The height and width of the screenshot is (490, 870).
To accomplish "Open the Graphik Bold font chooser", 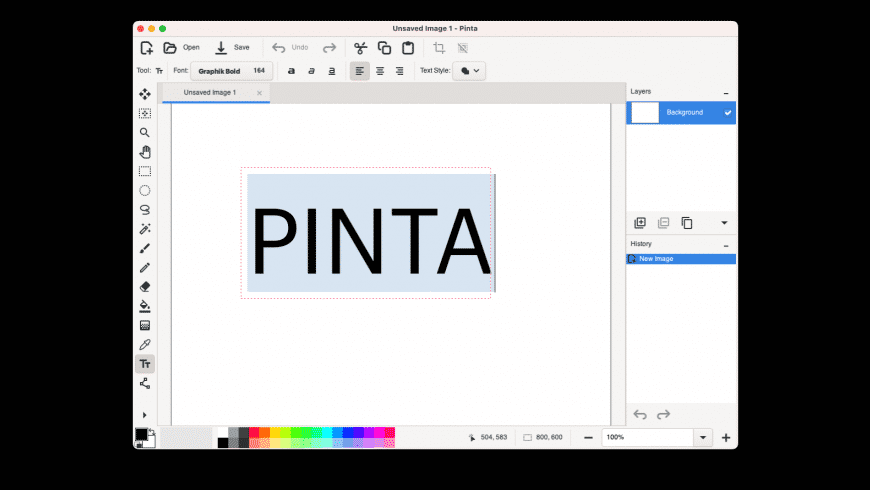I will [231, 71].
